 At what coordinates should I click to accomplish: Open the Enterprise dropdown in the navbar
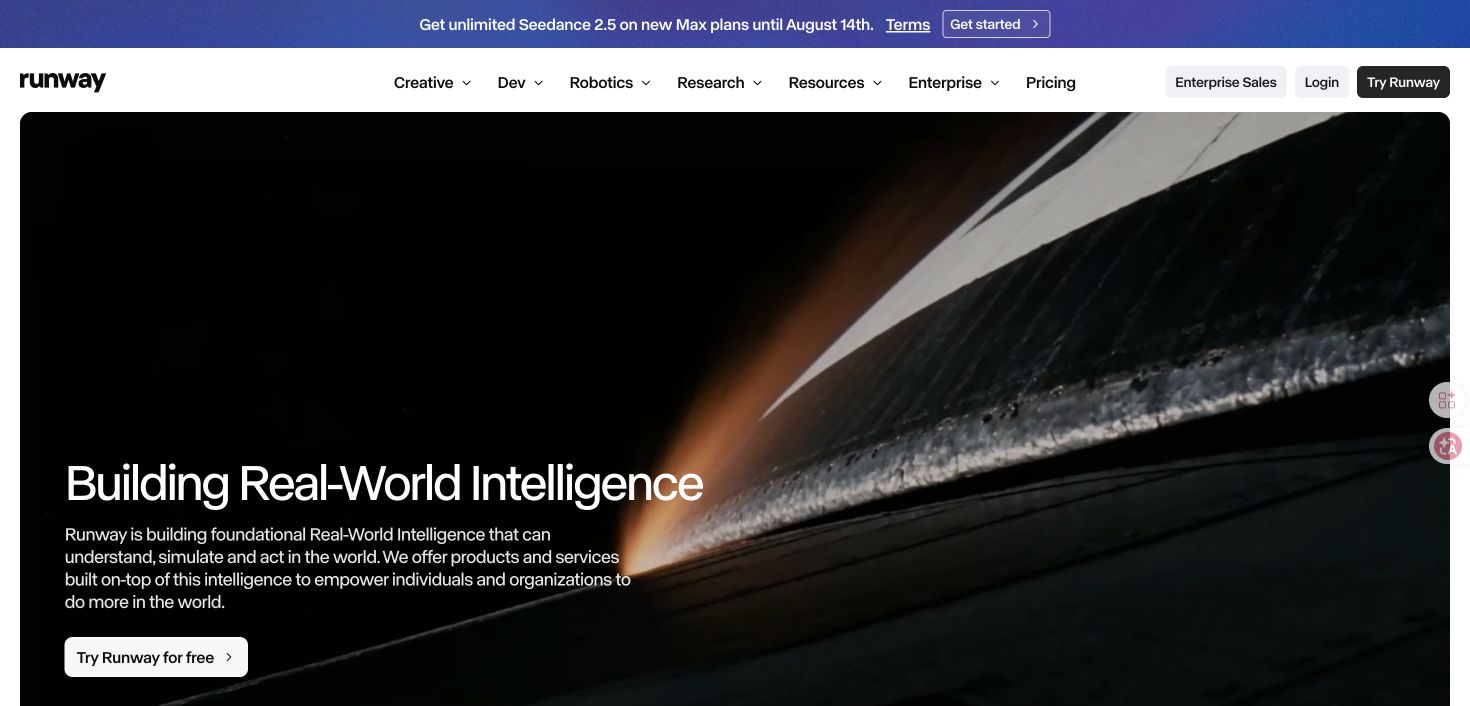point(954,83)
